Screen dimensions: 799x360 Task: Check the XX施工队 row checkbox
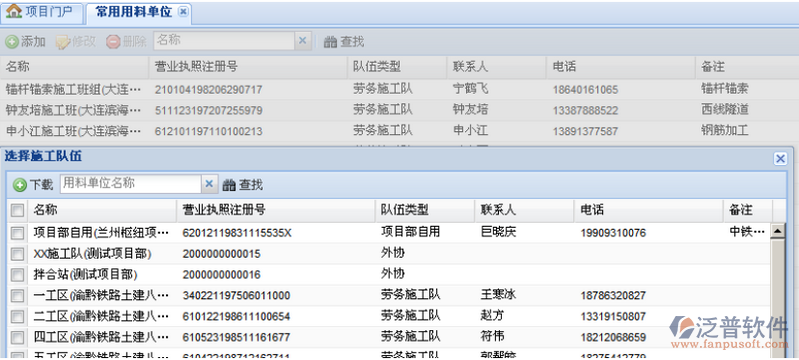17,254
